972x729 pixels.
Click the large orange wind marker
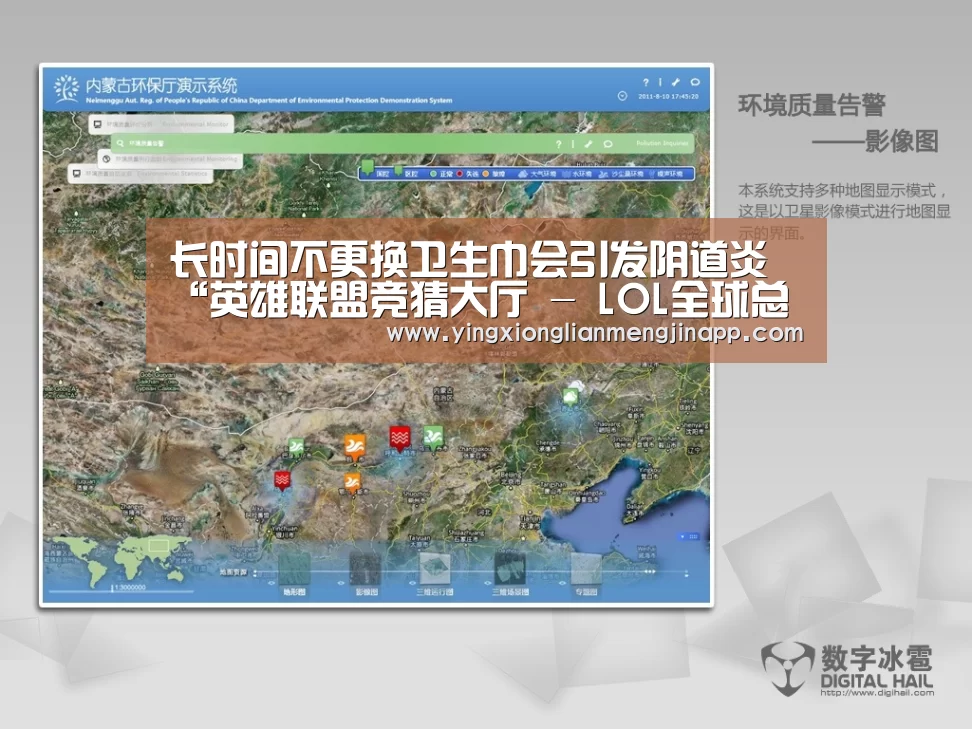(355, 447)
